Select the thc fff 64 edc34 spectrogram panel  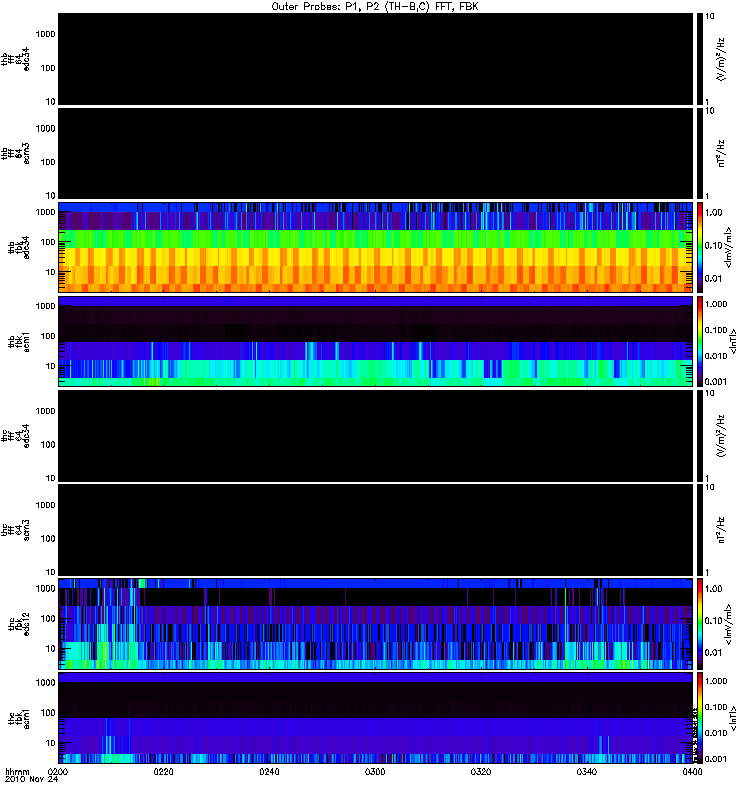pos(375,436)
